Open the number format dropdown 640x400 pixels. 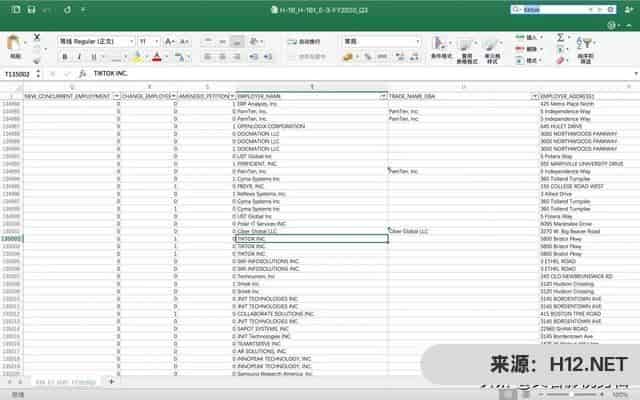point(418,41)
